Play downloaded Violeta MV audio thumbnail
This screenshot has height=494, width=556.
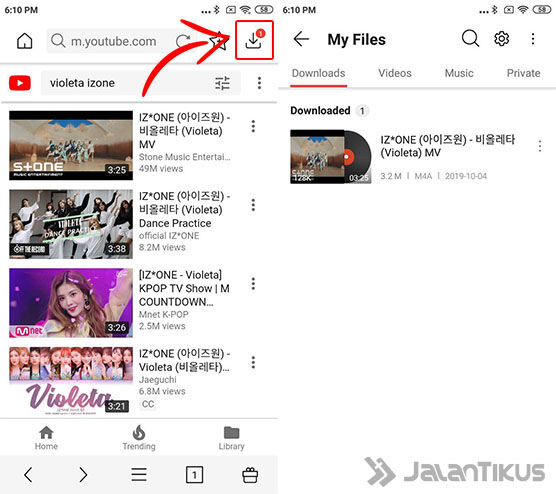point(330,156)
